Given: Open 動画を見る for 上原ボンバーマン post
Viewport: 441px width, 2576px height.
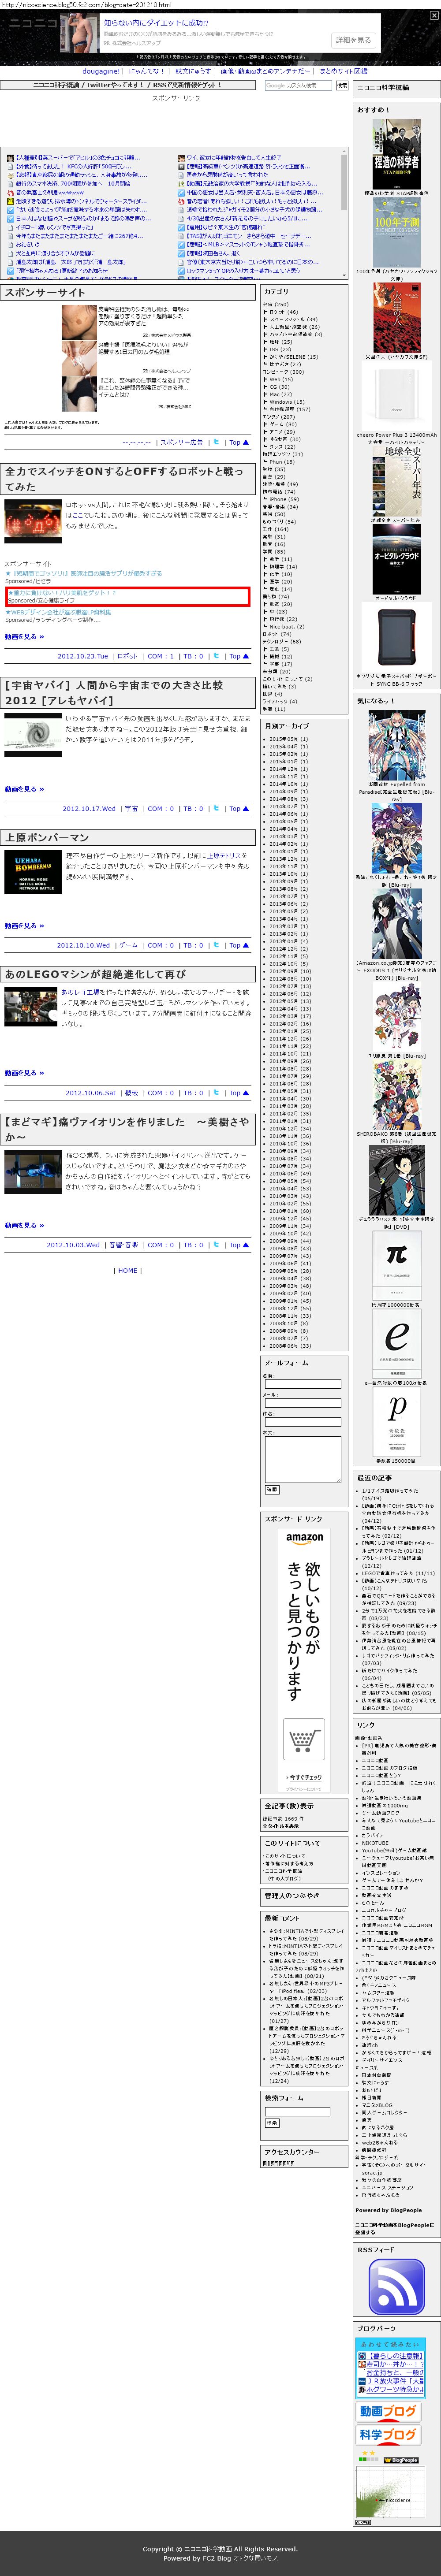Looking at the screenshot, I should (x=24, y=925).
